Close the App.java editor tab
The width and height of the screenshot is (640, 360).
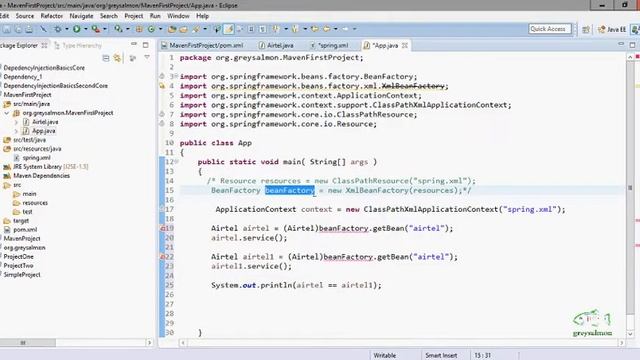pyautogui.click(x=405, y=45)
